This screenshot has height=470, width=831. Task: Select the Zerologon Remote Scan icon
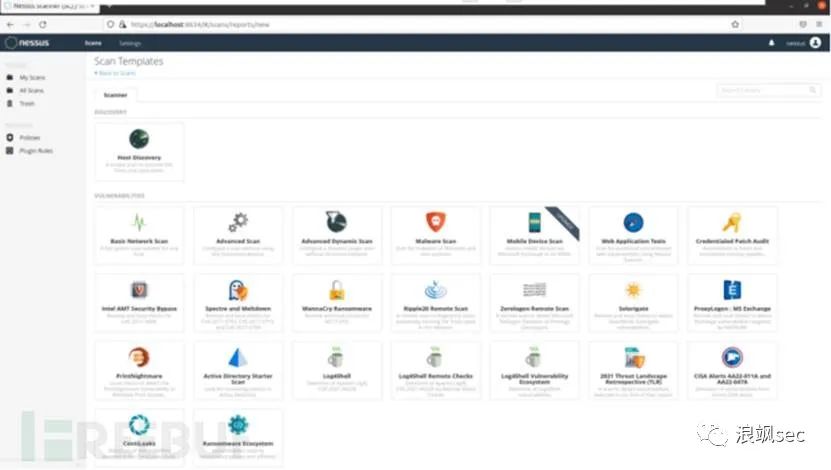534,290
